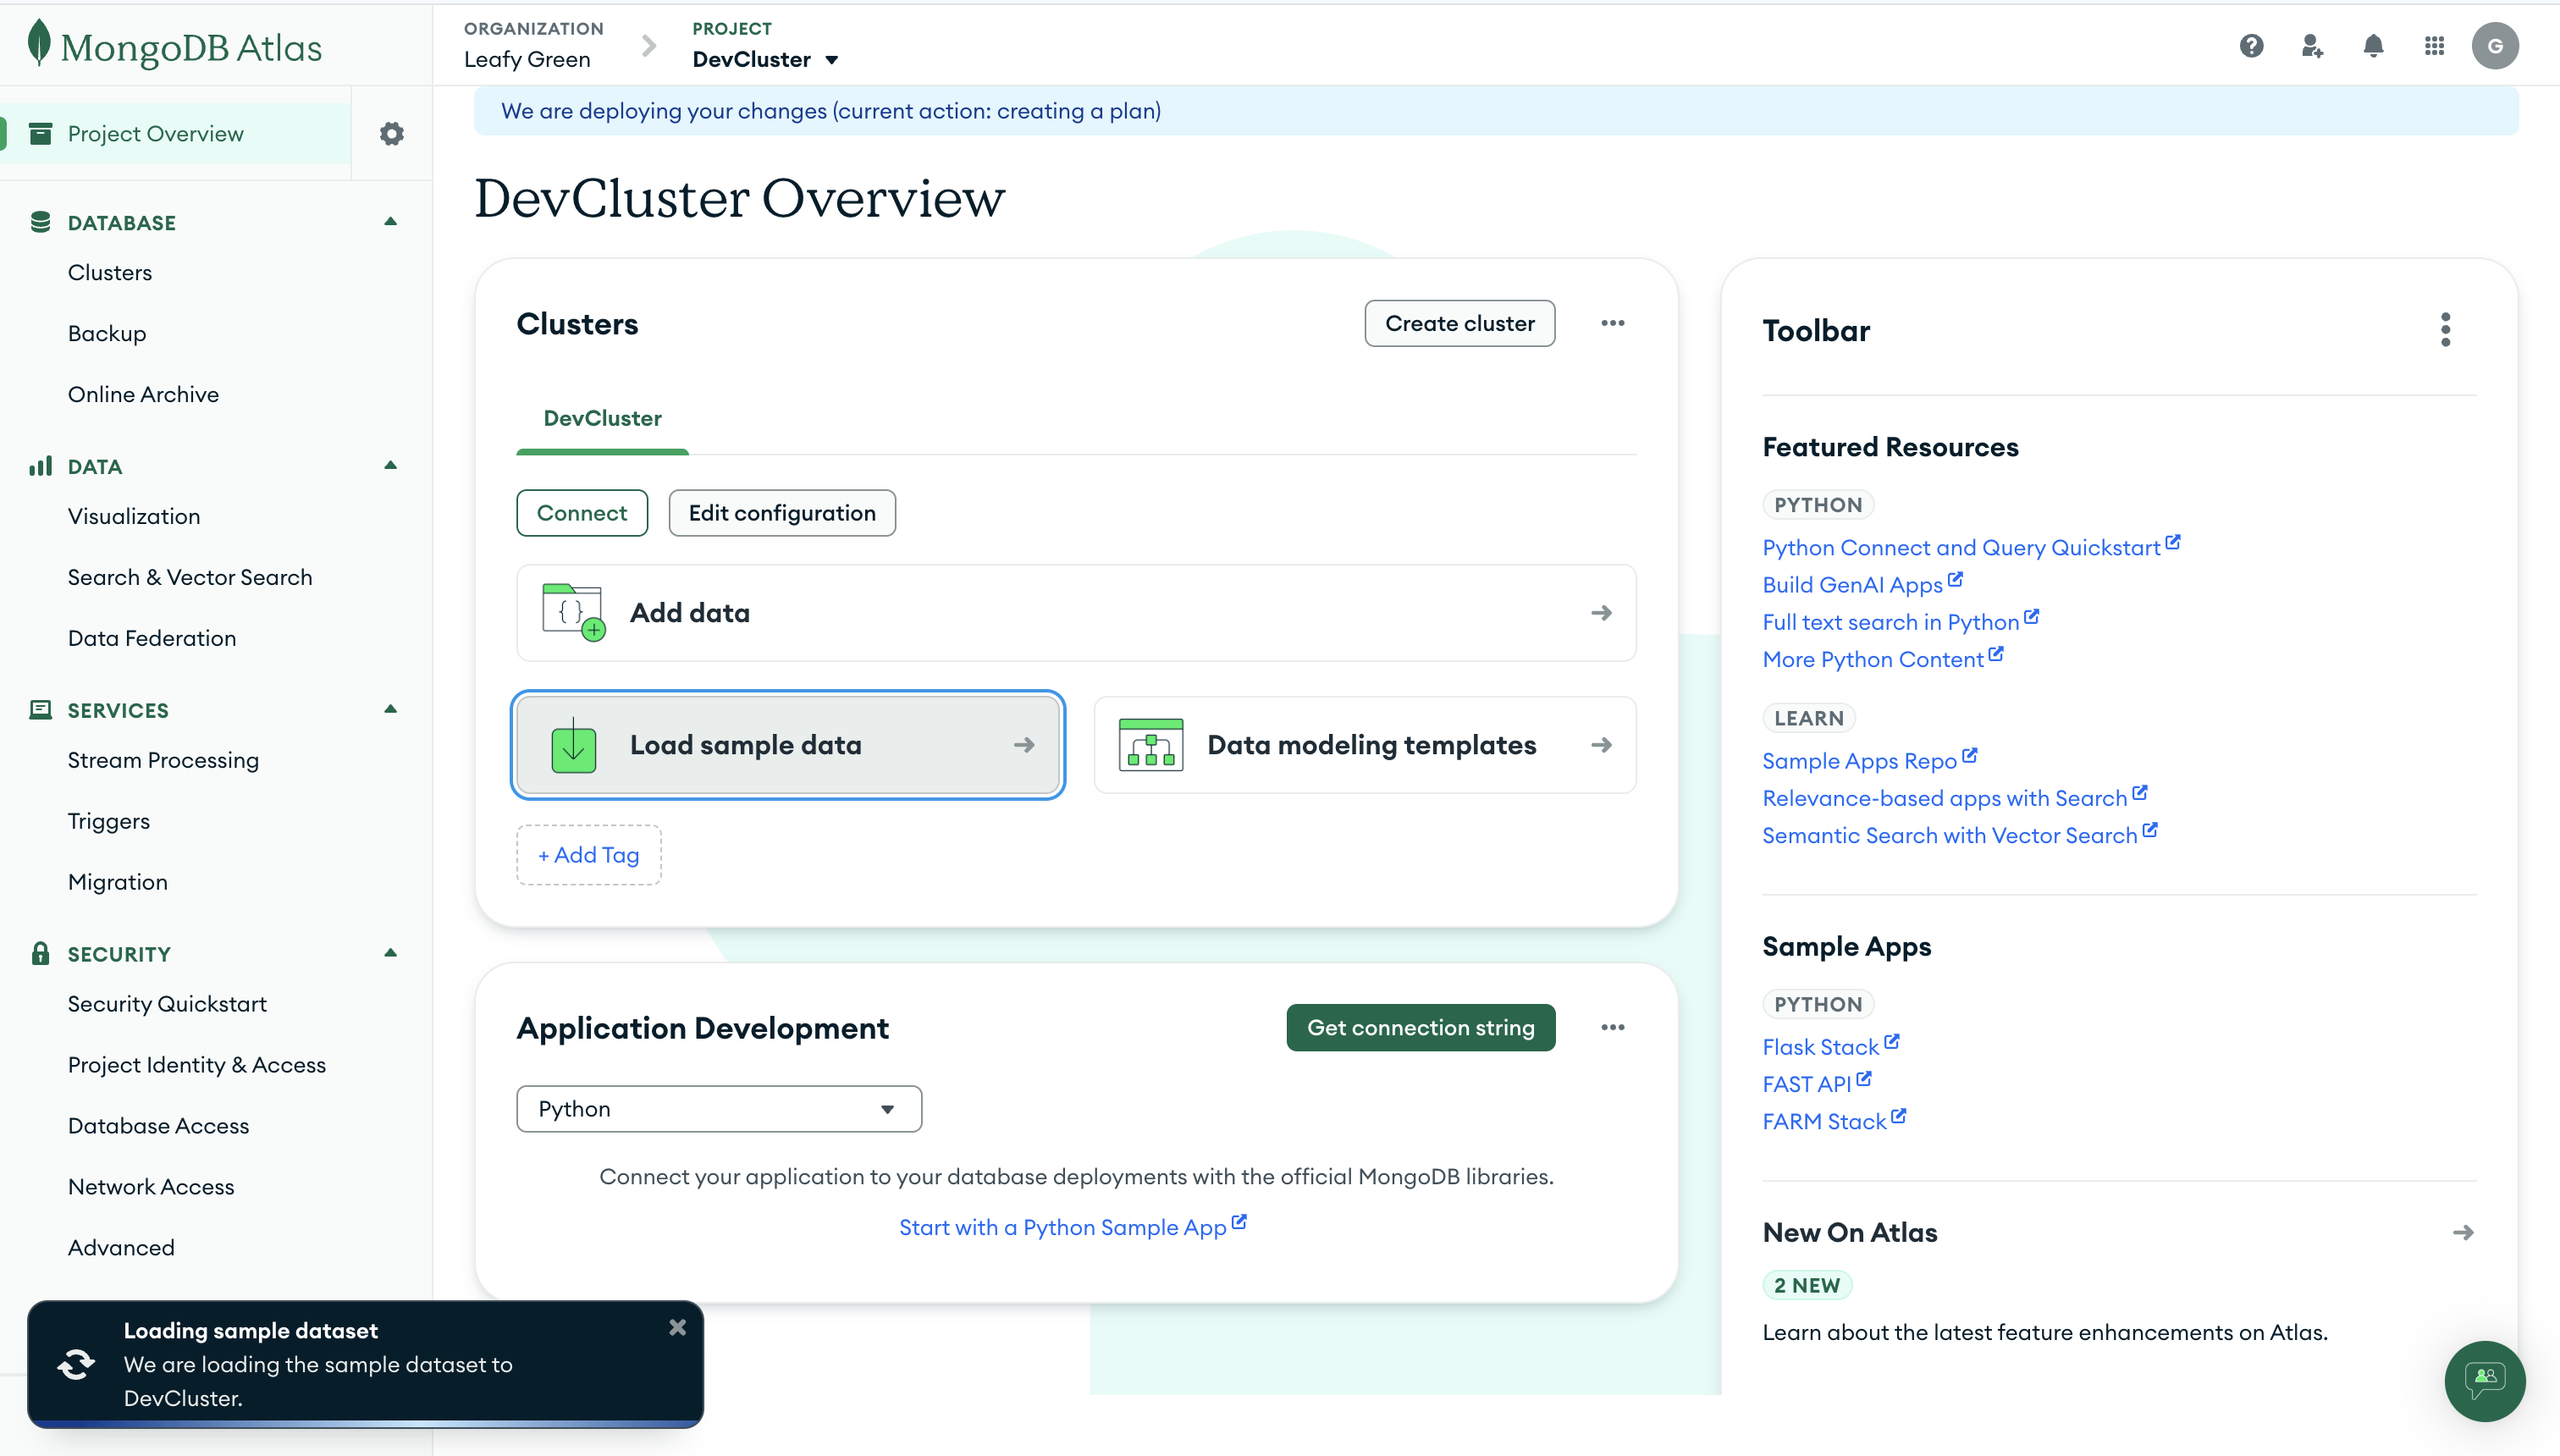Dismiss the Loading sample dataset notification
Image resolution: width=2560 pixels, height=1456 pixels.
click(x=677, y=1327)
